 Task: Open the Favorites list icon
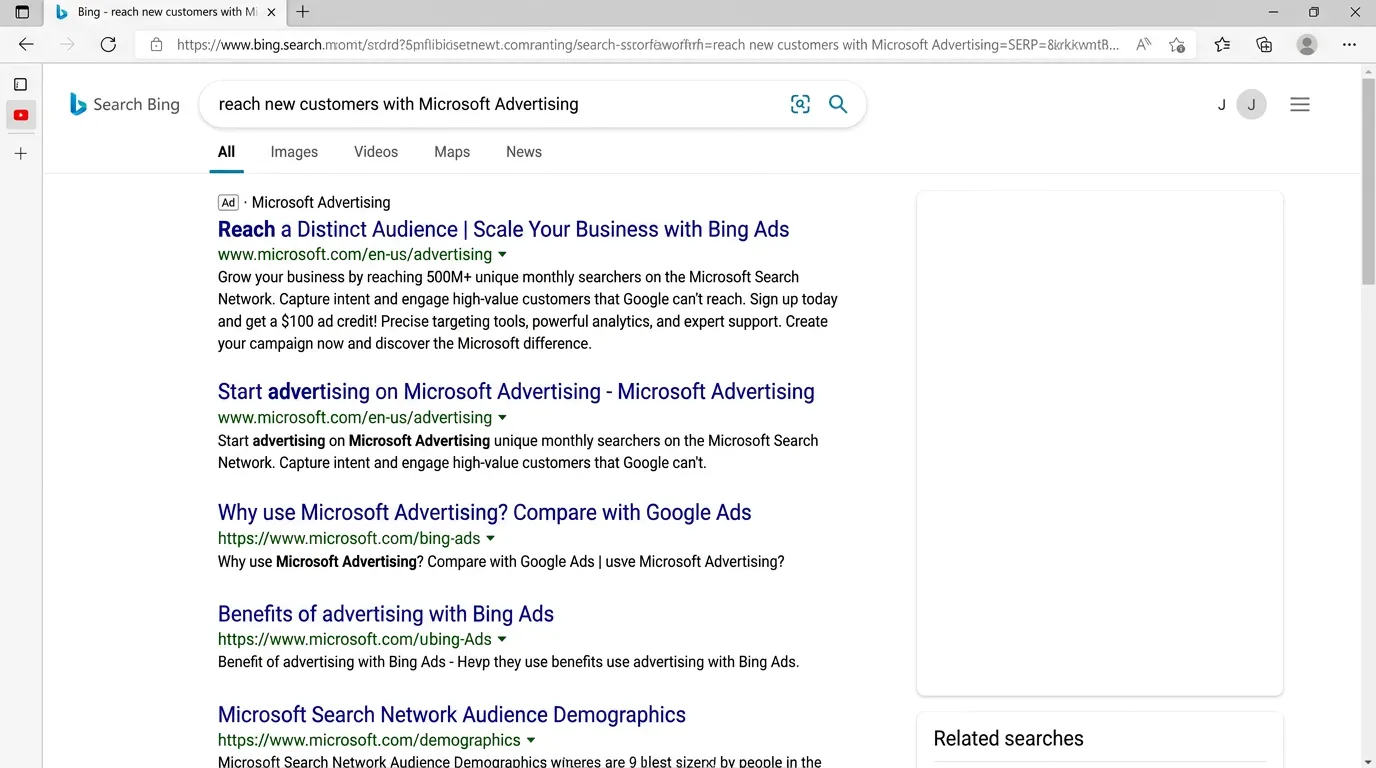1222,44
